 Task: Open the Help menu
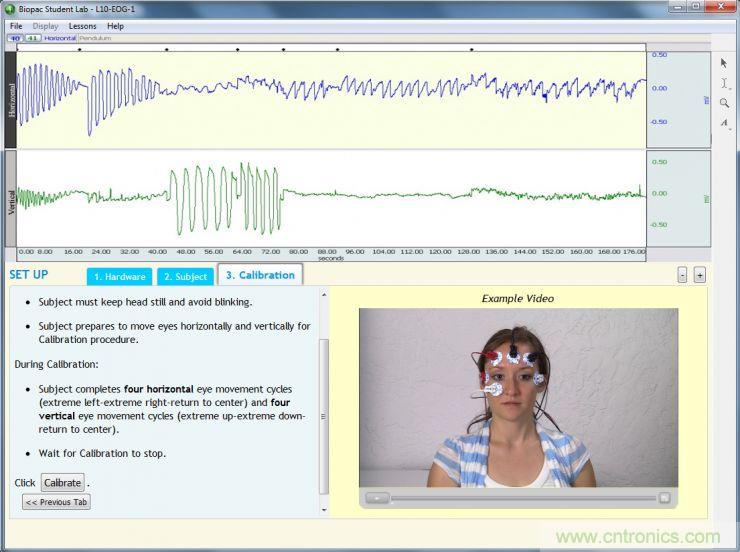pos(116,26)
